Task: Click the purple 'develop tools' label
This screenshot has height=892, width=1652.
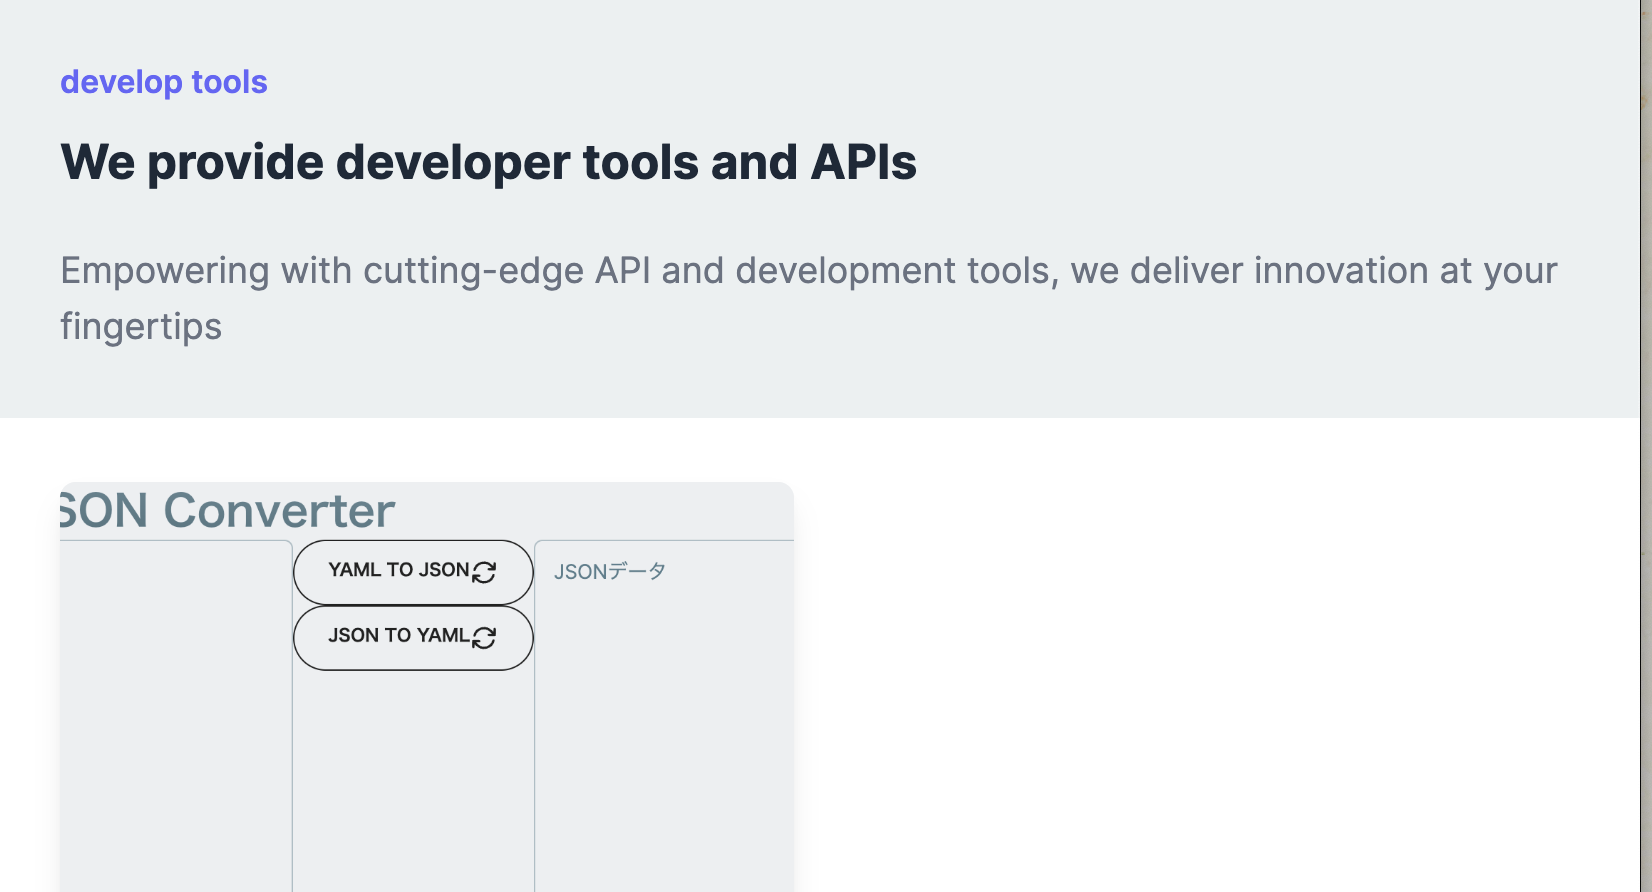Action: pyautogui.click(x=164, y=82)
